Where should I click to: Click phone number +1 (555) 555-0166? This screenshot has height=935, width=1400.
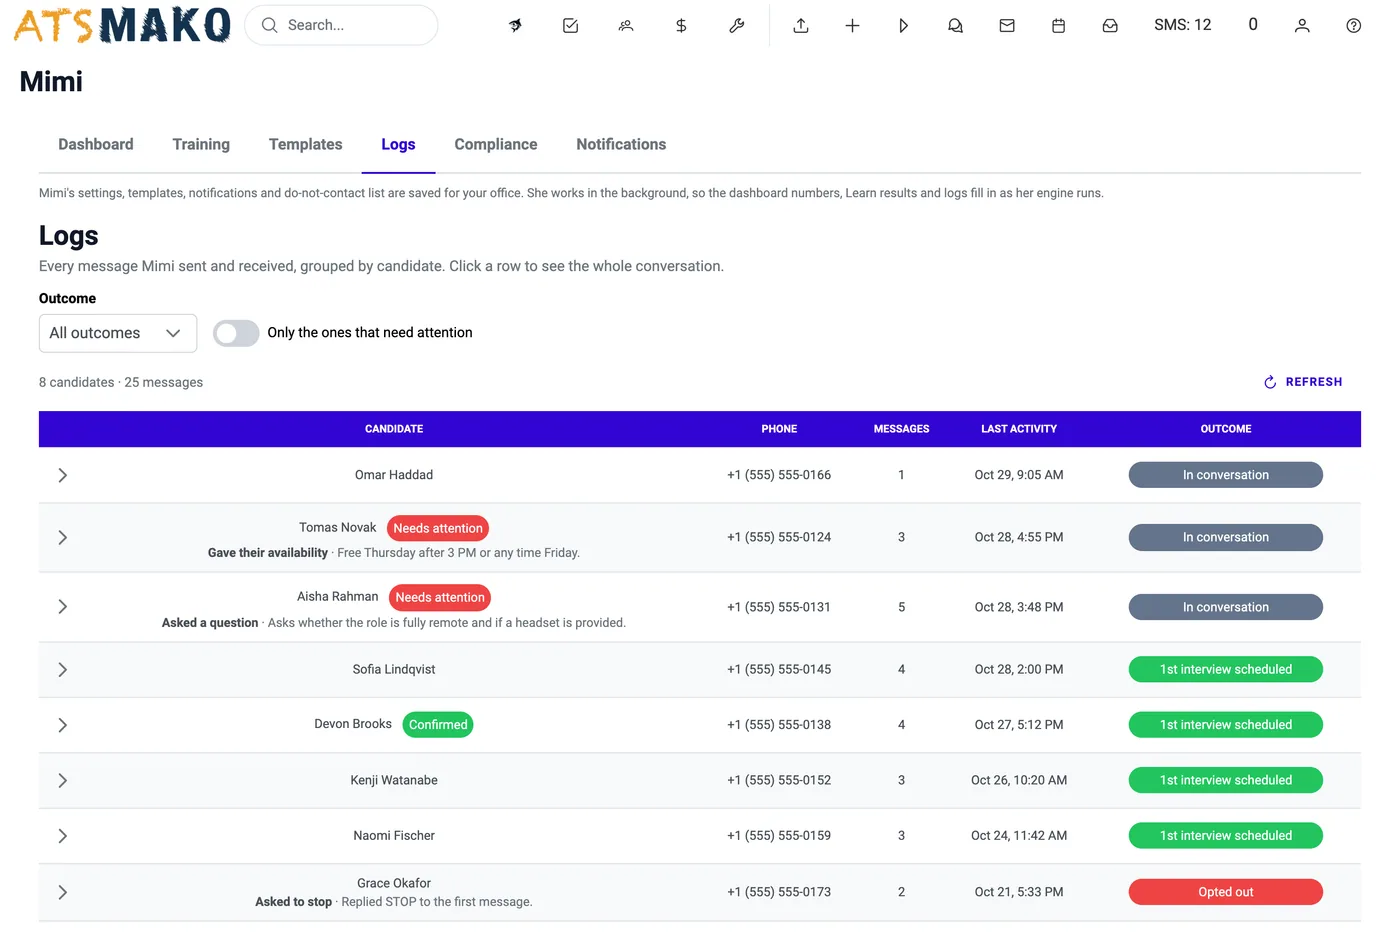tap(779, 475)
